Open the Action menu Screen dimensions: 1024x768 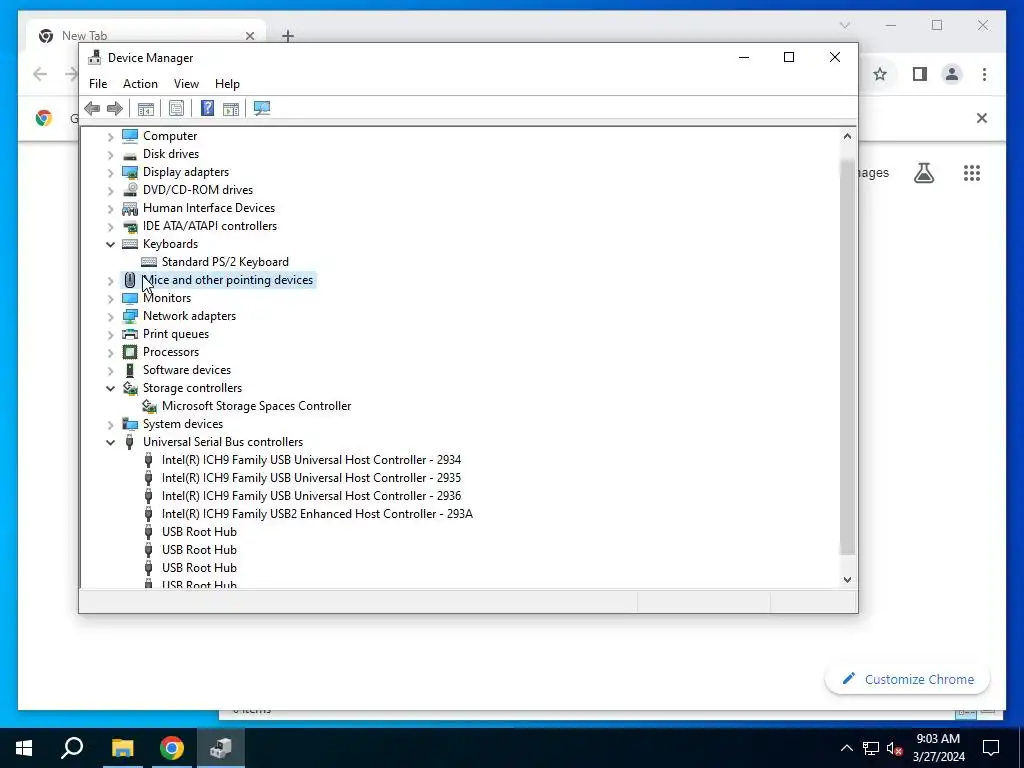click(140, 84)
